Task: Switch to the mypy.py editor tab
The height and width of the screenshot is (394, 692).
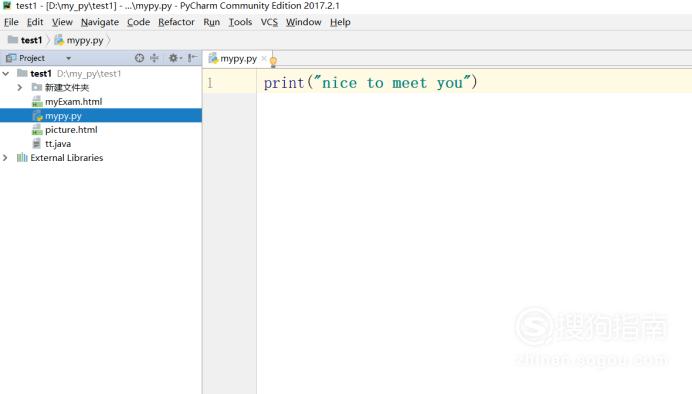Action: point(238,59)
